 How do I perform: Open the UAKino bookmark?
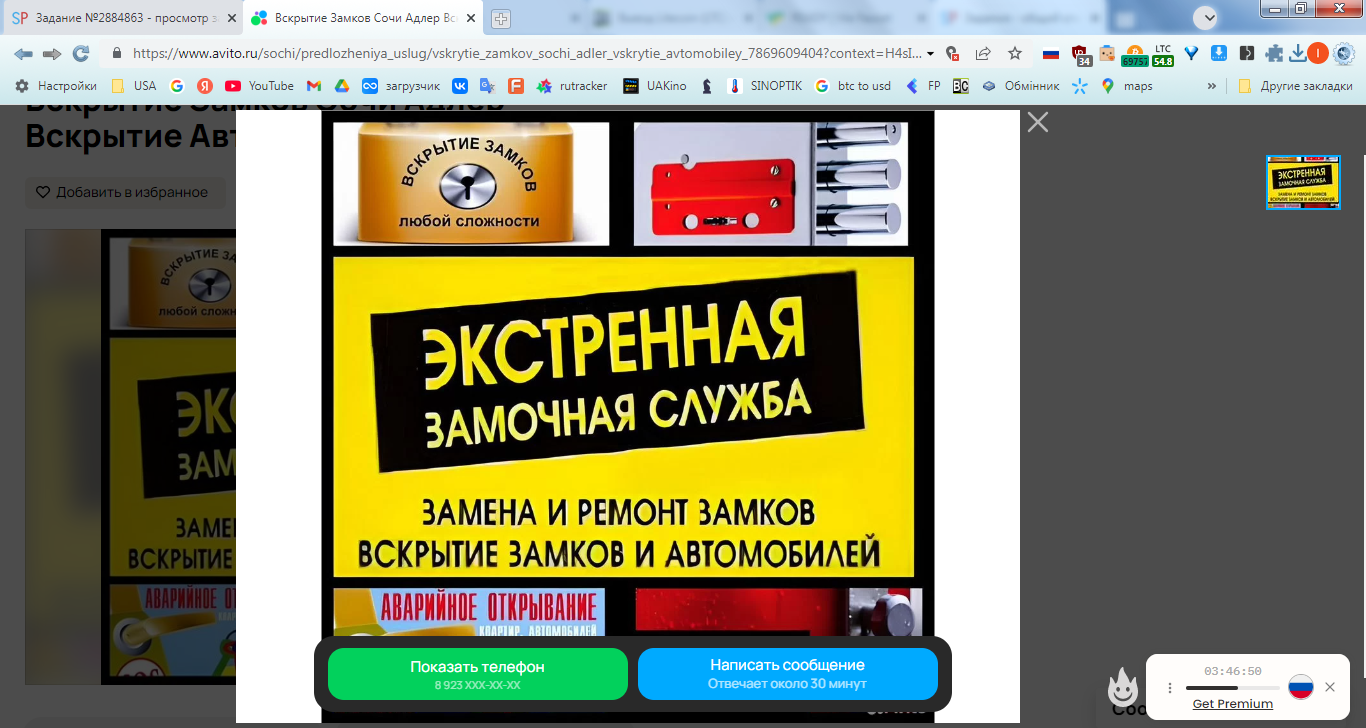coord(655,86)
